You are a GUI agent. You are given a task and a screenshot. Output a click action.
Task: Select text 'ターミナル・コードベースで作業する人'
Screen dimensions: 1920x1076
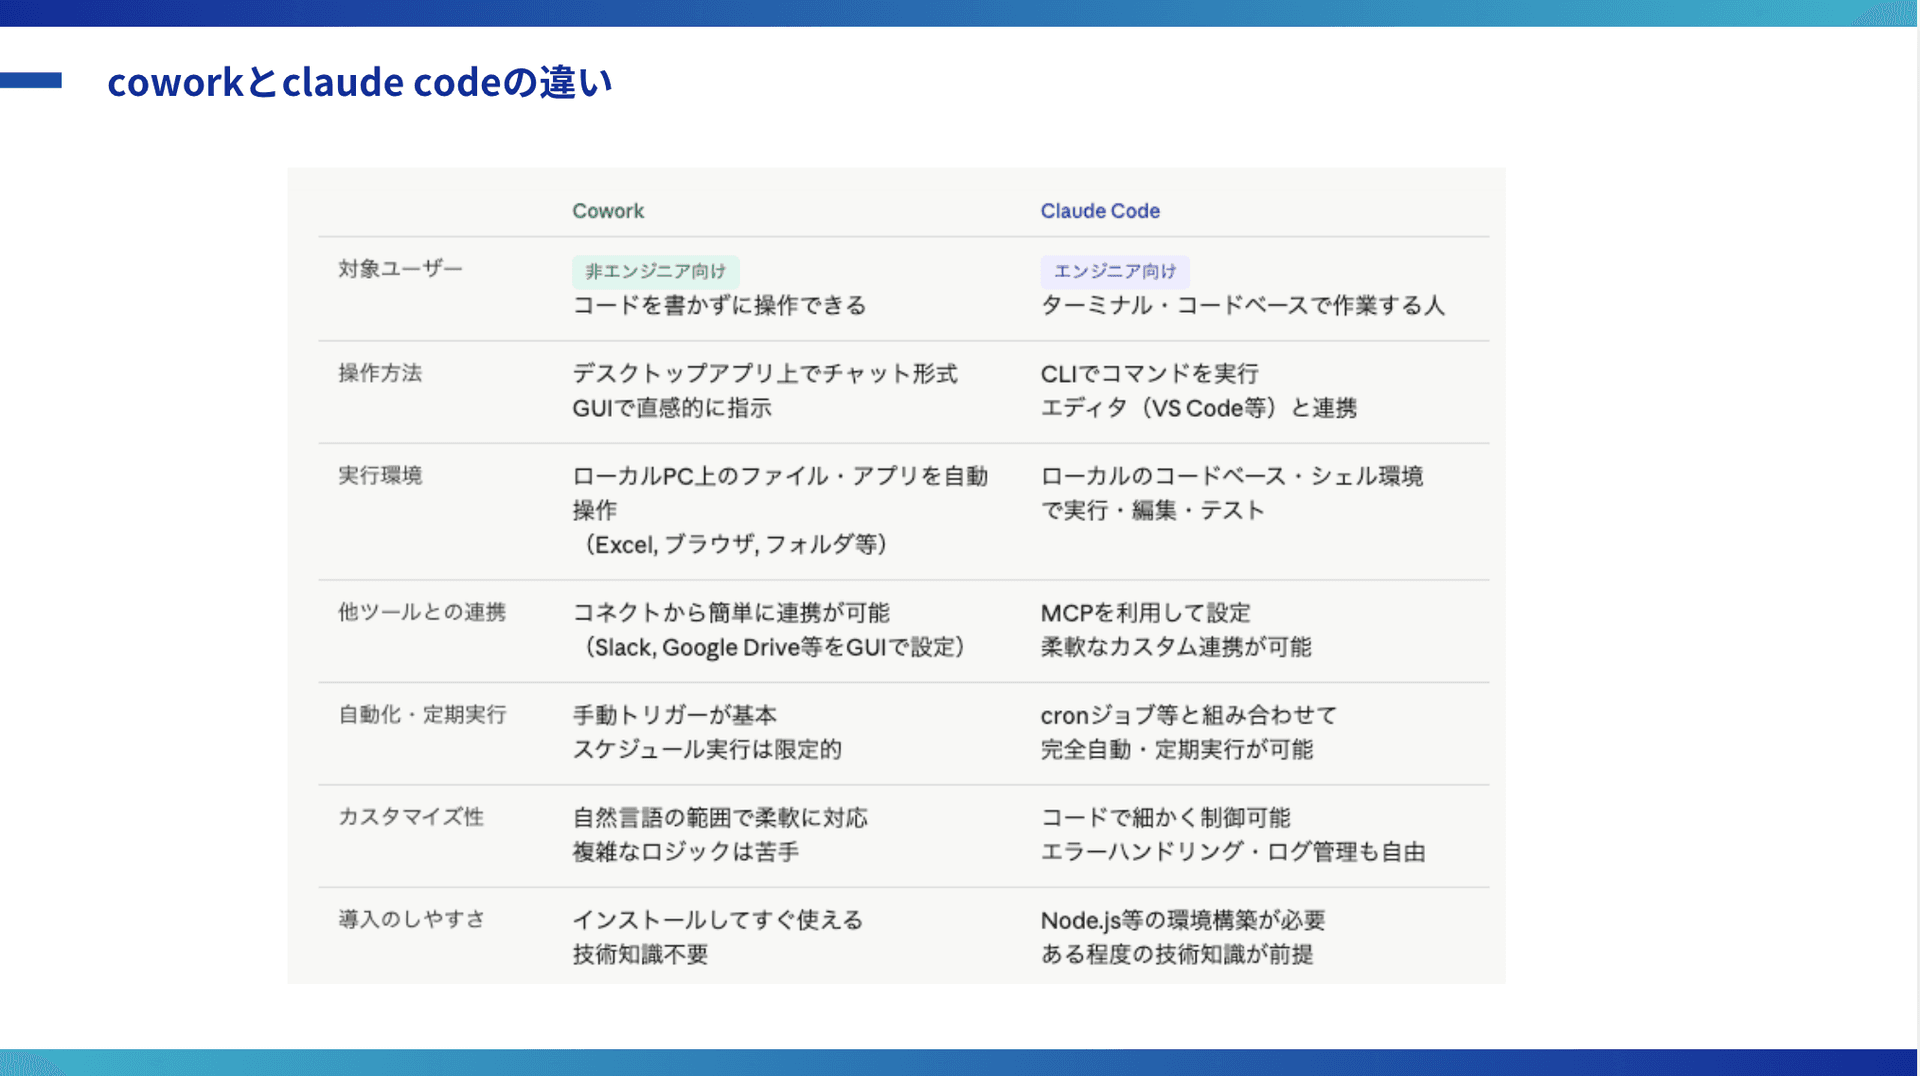[x=1243, y=305]
